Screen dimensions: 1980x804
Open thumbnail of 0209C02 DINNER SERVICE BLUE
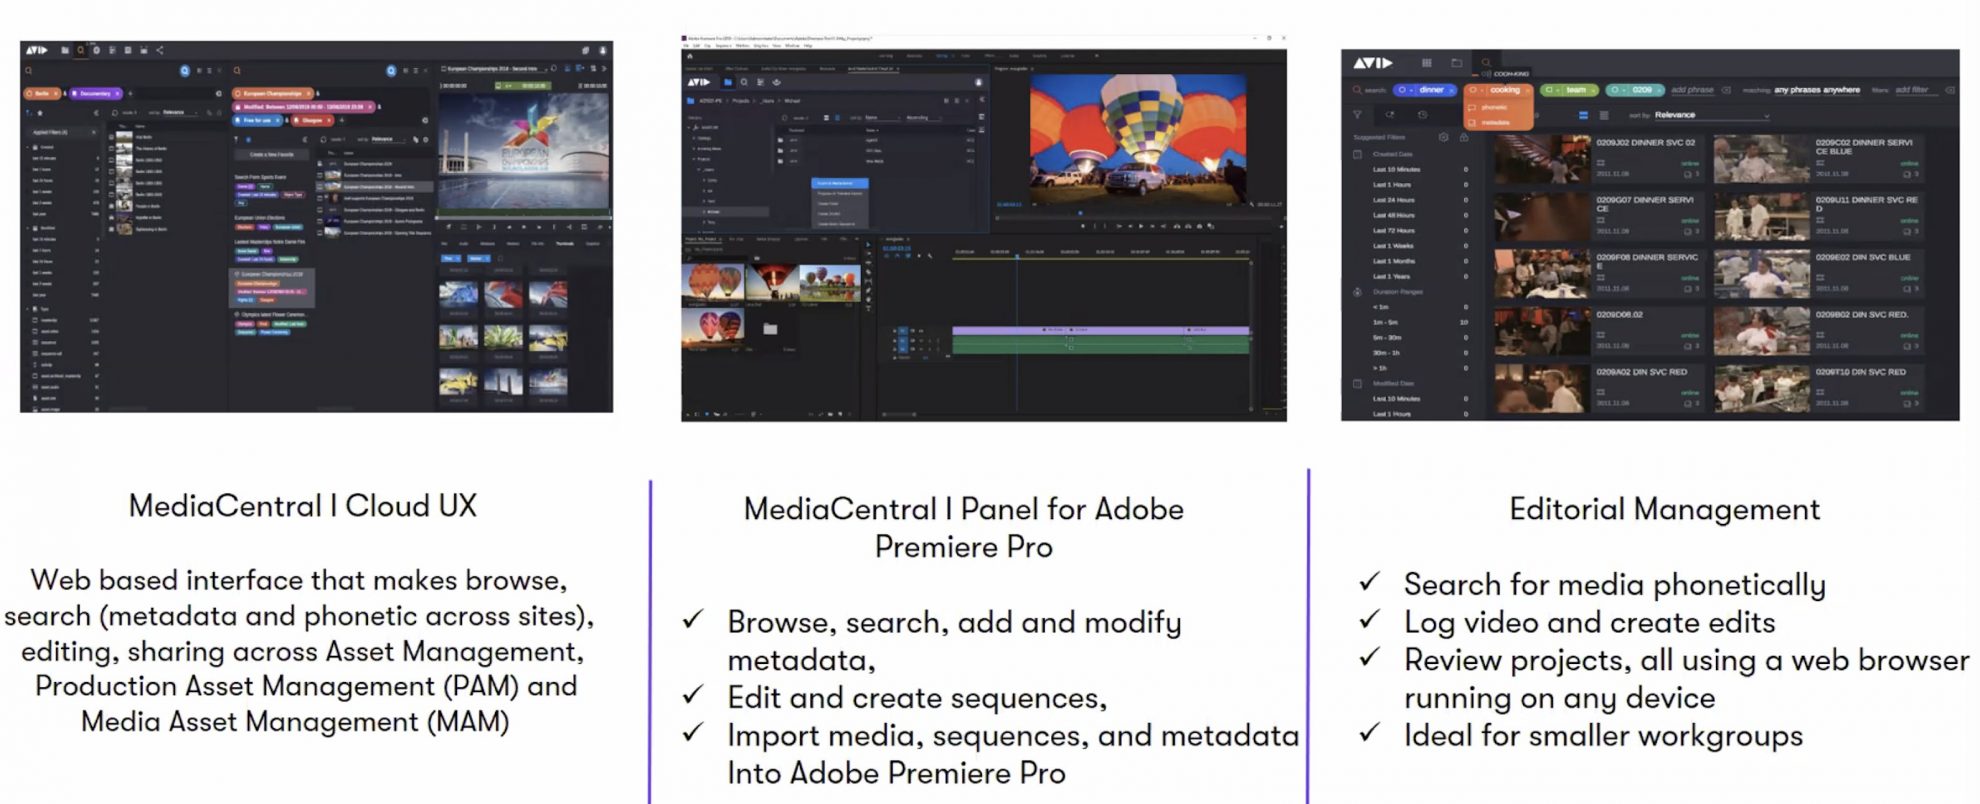[x=1761, y=159]
